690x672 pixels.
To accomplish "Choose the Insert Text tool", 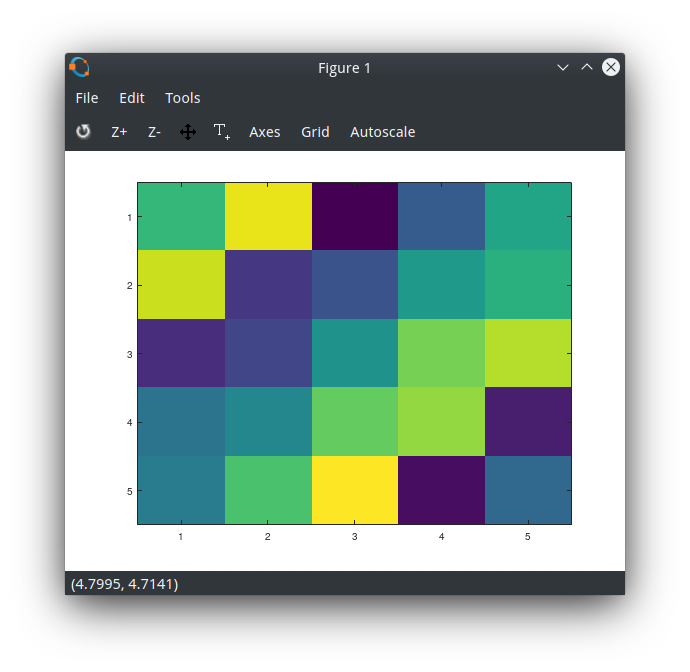I will pos(222,132).
